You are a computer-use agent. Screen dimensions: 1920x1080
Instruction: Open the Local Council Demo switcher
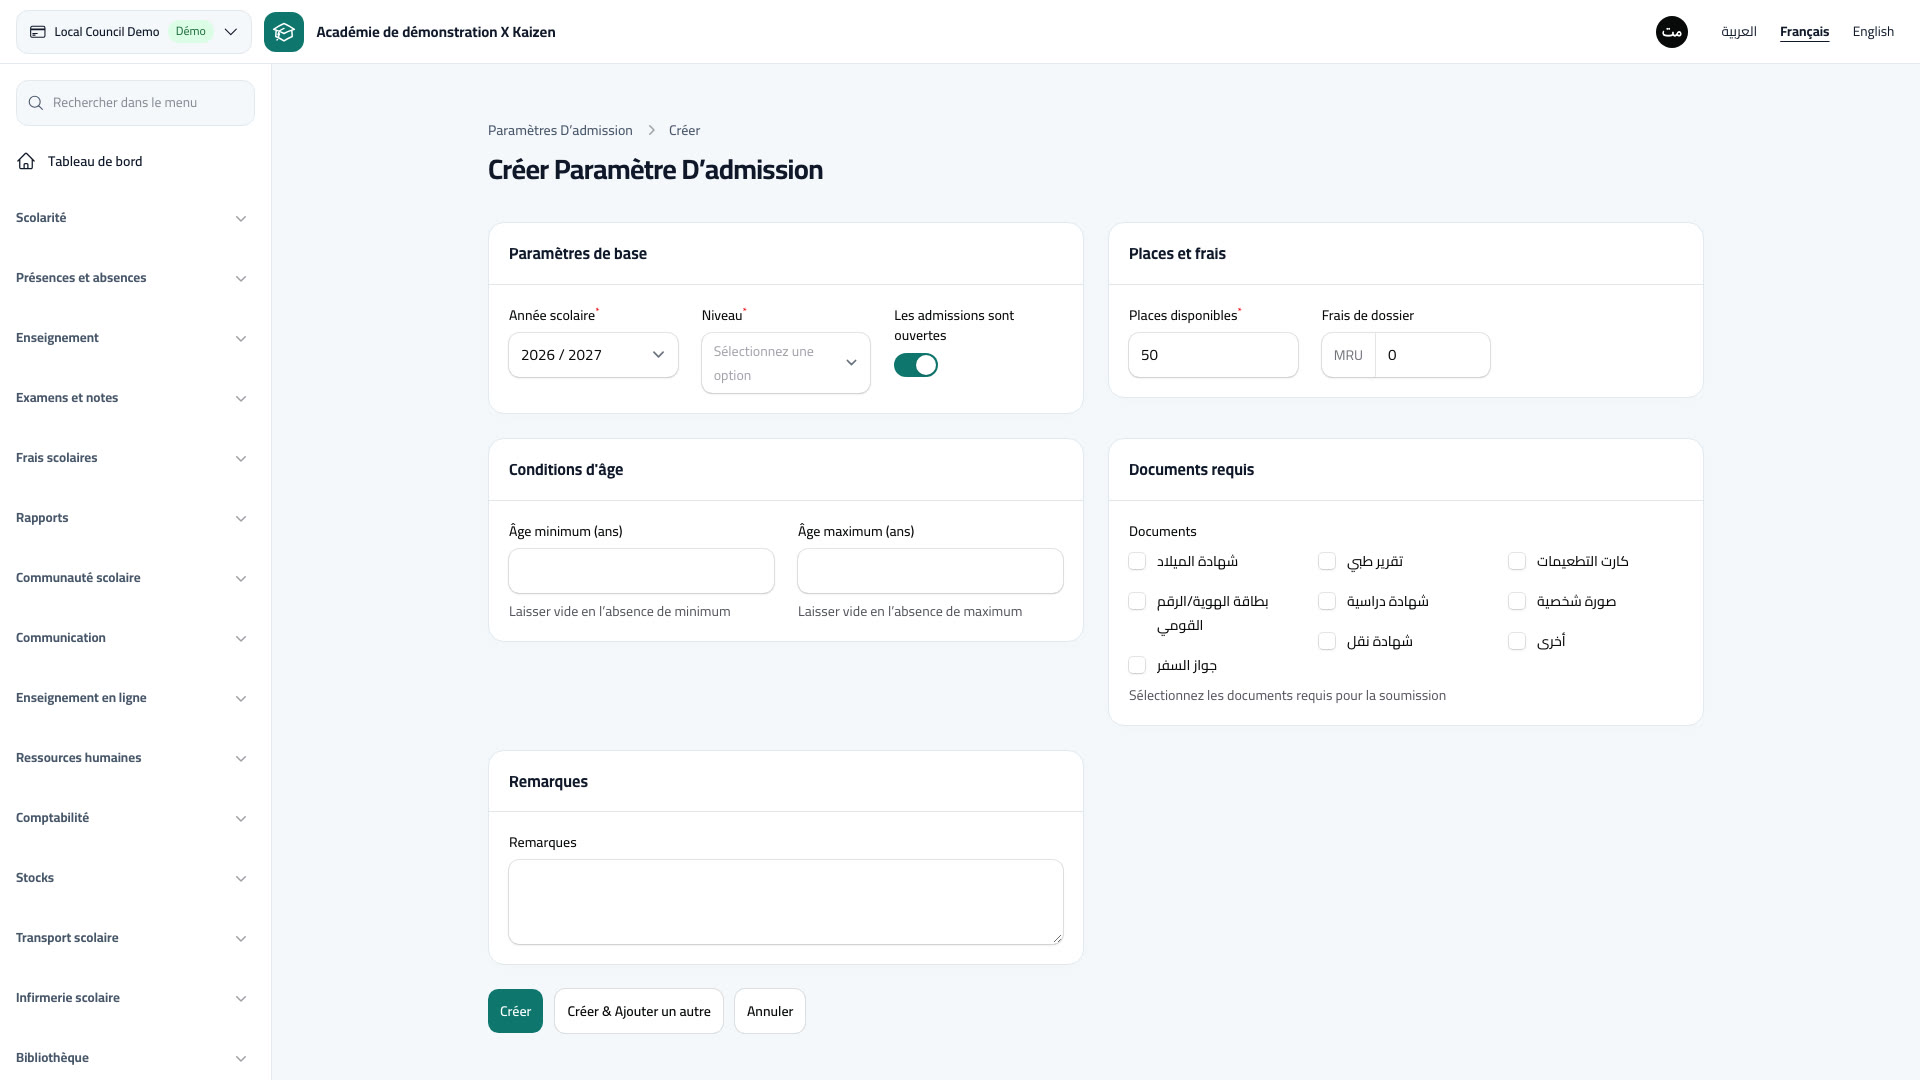point(134,32)
